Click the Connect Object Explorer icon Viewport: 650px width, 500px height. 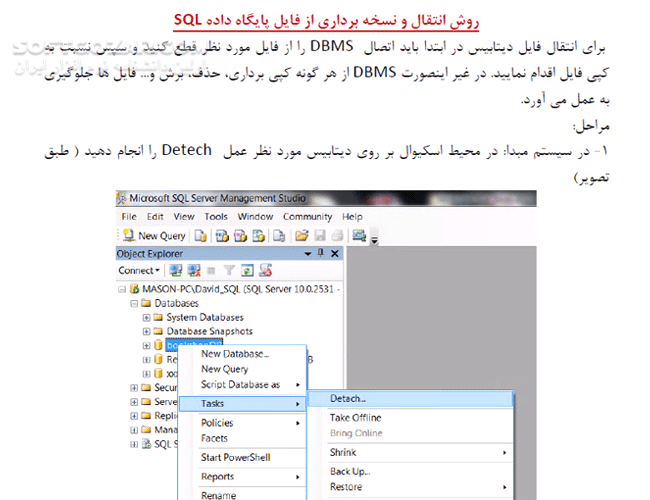point(176,271)
